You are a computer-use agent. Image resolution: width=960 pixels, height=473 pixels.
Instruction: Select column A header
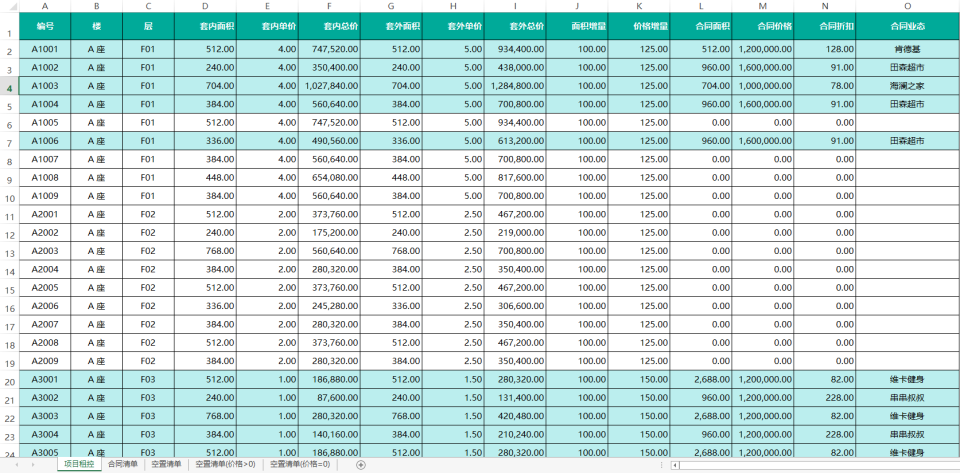(x=45, y=6)
